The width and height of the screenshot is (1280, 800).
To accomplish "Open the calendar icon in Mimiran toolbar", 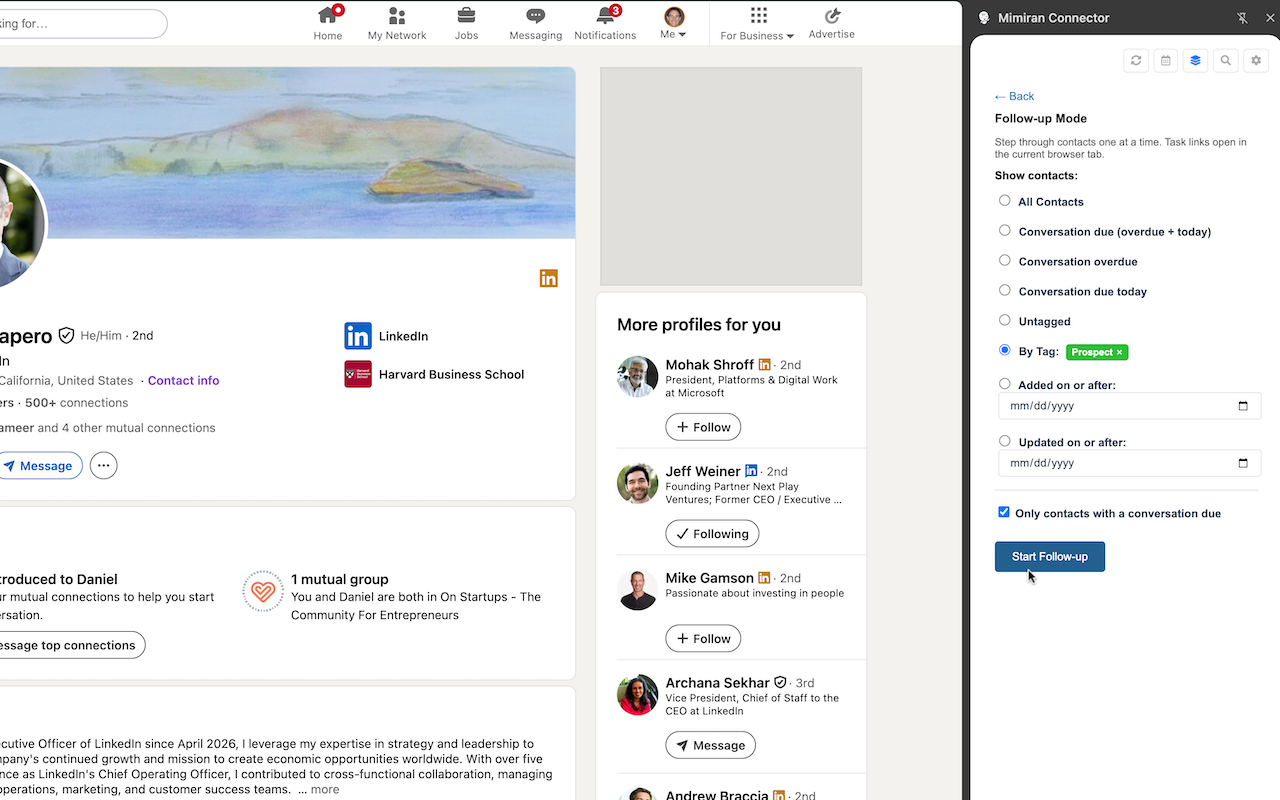I will point(1166,61).
